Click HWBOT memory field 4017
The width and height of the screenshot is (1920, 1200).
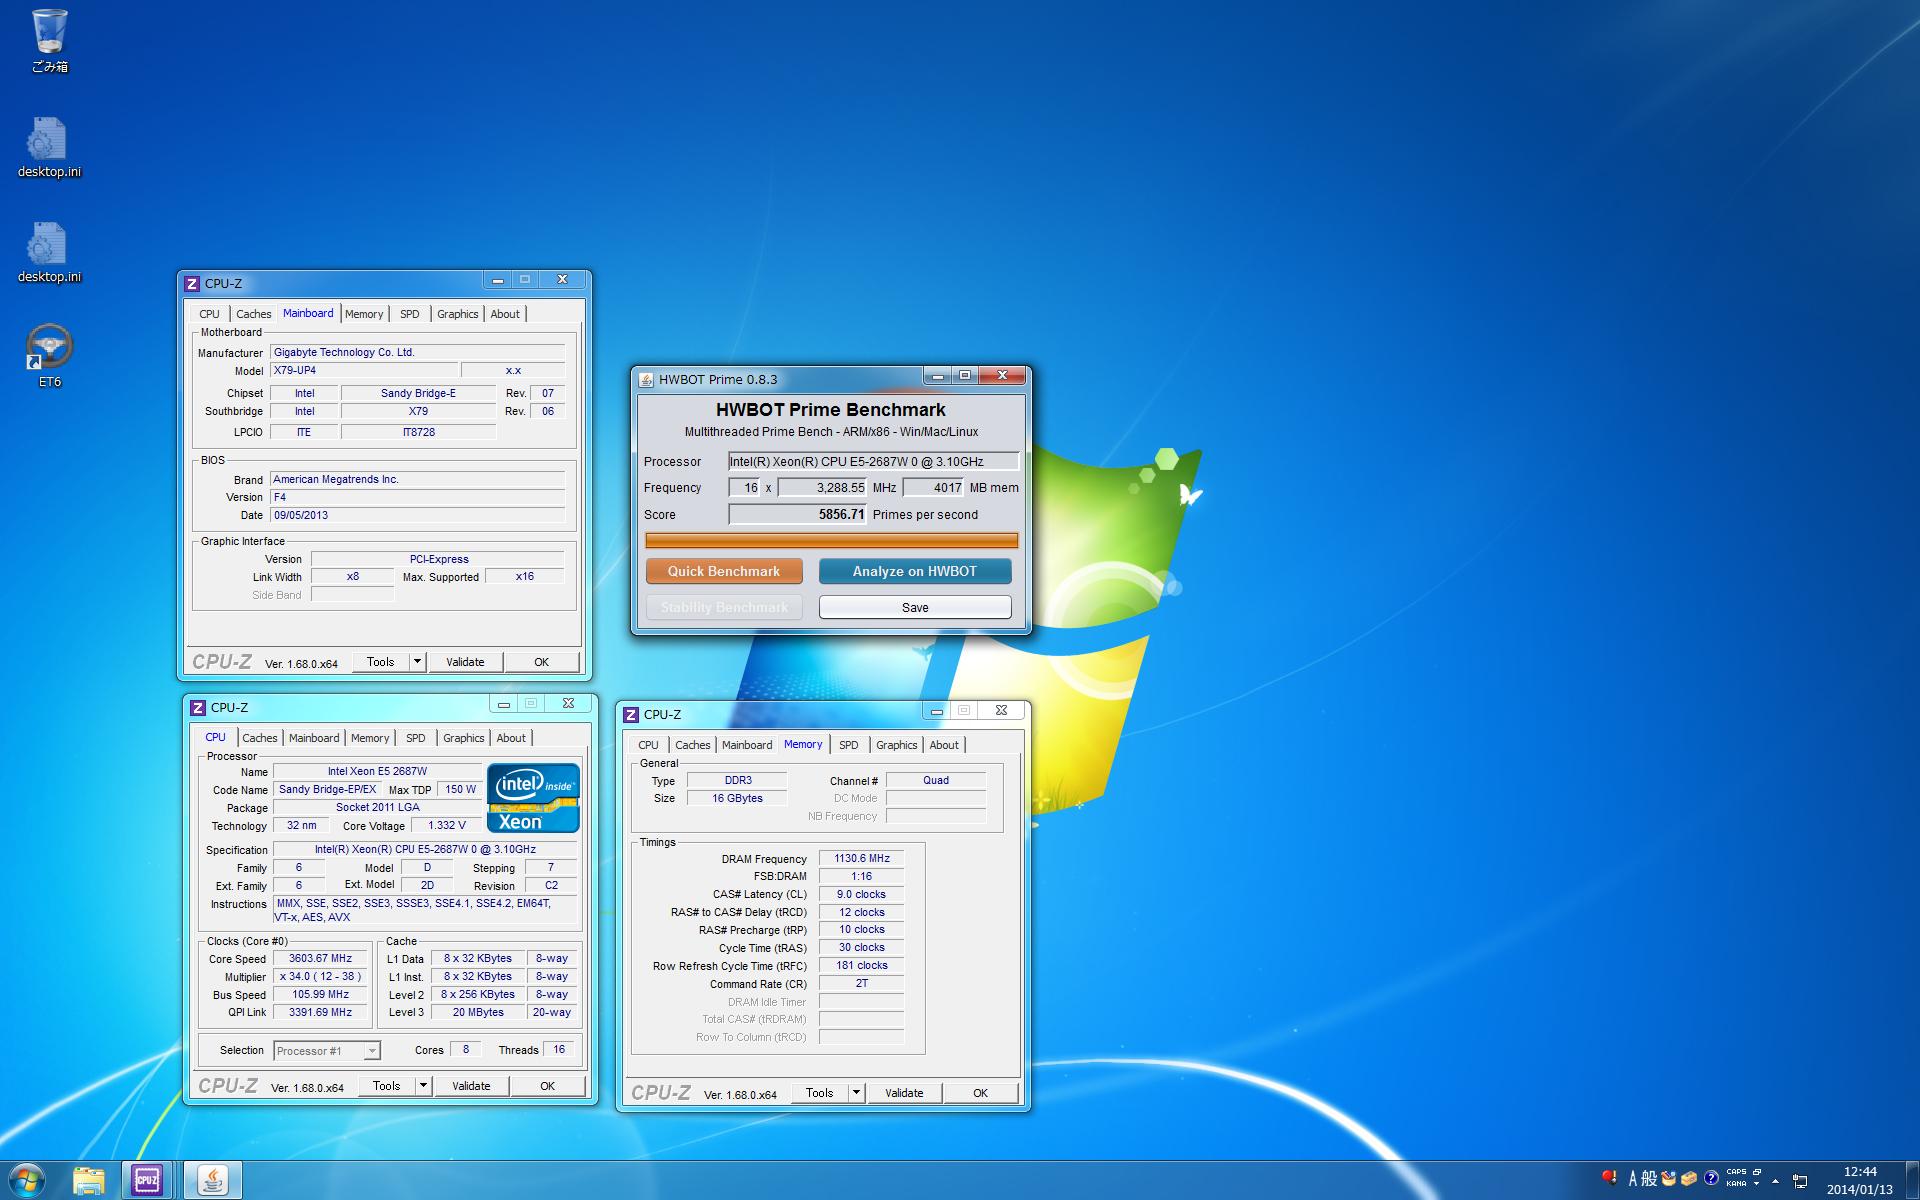[x=934, y=488]
